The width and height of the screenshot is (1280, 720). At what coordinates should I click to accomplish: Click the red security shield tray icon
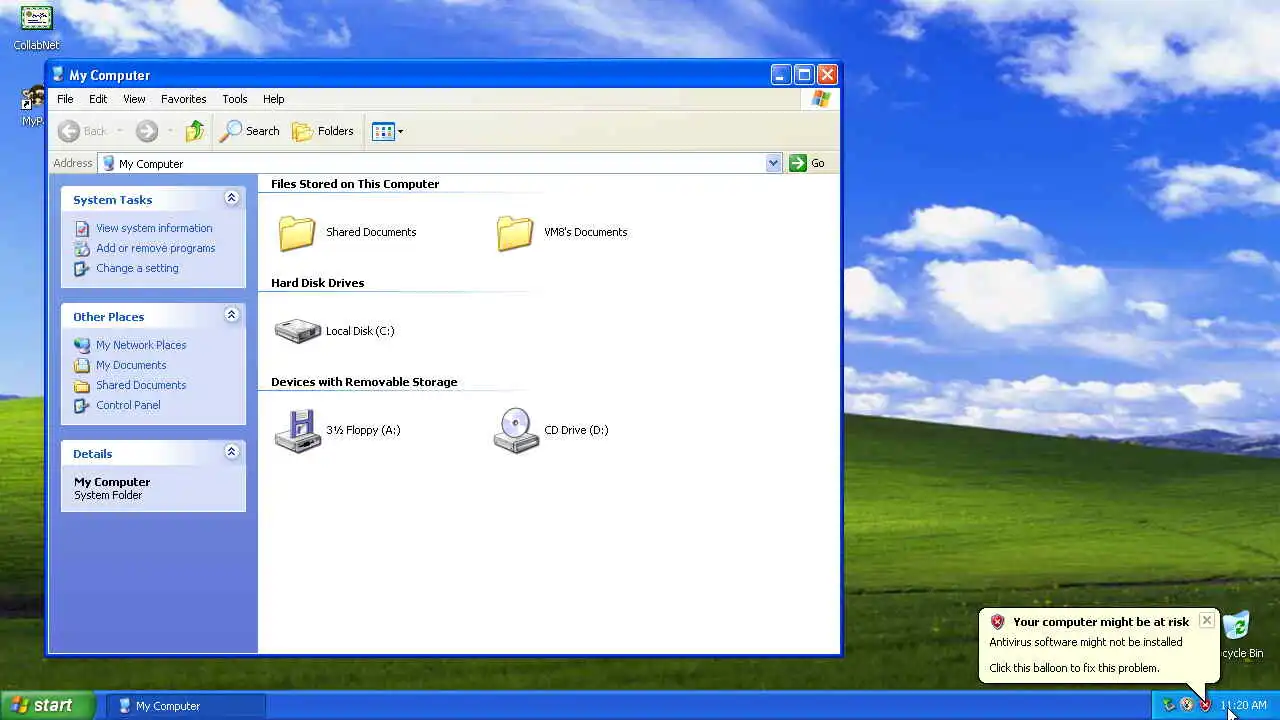1205,705
